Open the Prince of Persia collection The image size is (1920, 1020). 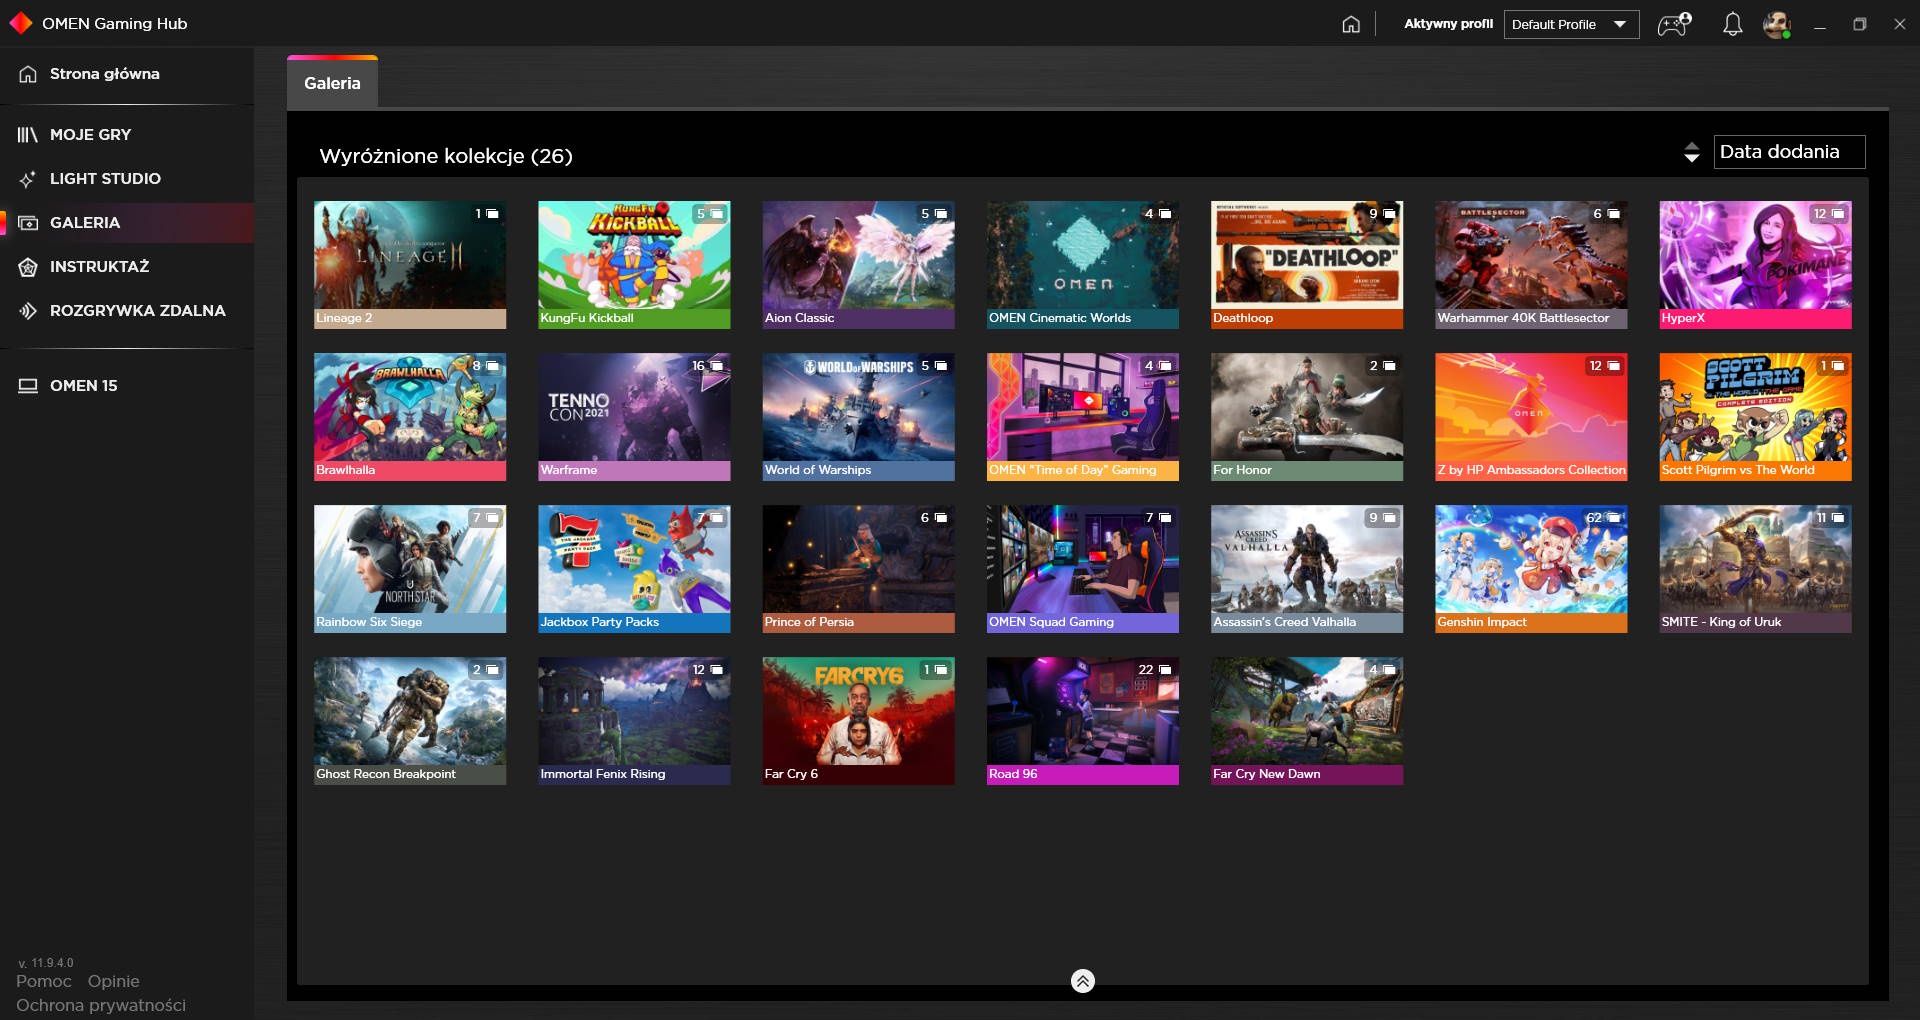coord(858,569)
